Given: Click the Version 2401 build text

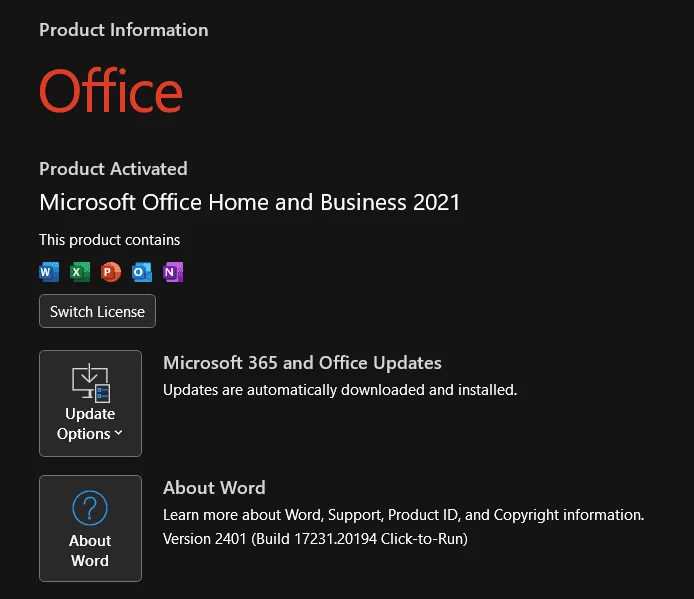Looking at the screenshot, I should (315, 539).
